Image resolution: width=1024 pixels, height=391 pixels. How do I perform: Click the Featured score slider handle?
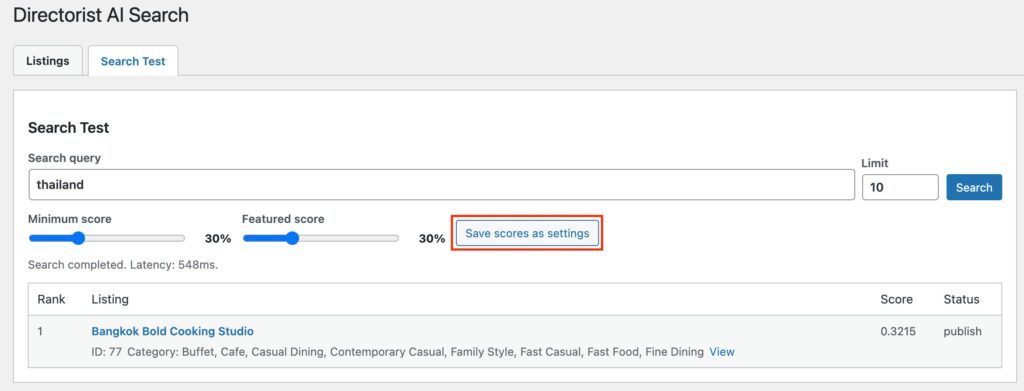click(293, 238)
